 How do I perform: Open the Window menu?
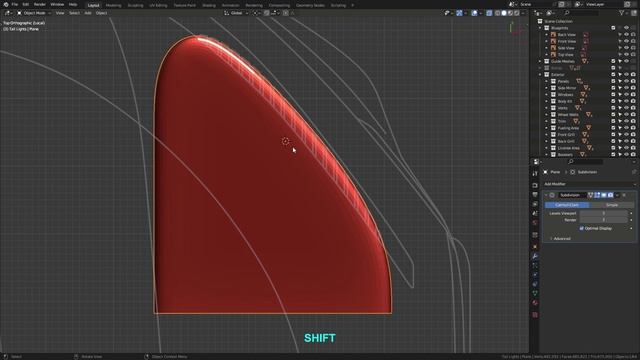point(57,4)
